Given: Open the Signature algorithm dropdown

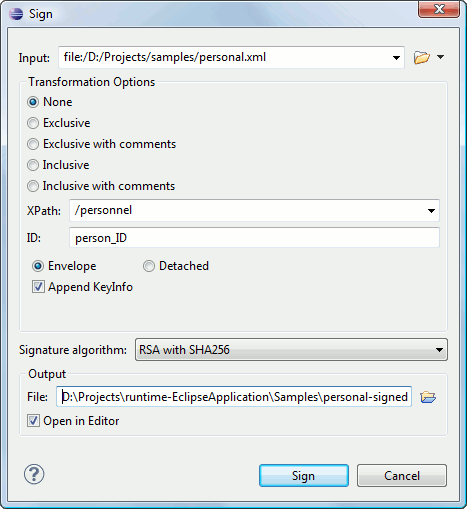Looking at the screenshot, I should coord(291,350).
